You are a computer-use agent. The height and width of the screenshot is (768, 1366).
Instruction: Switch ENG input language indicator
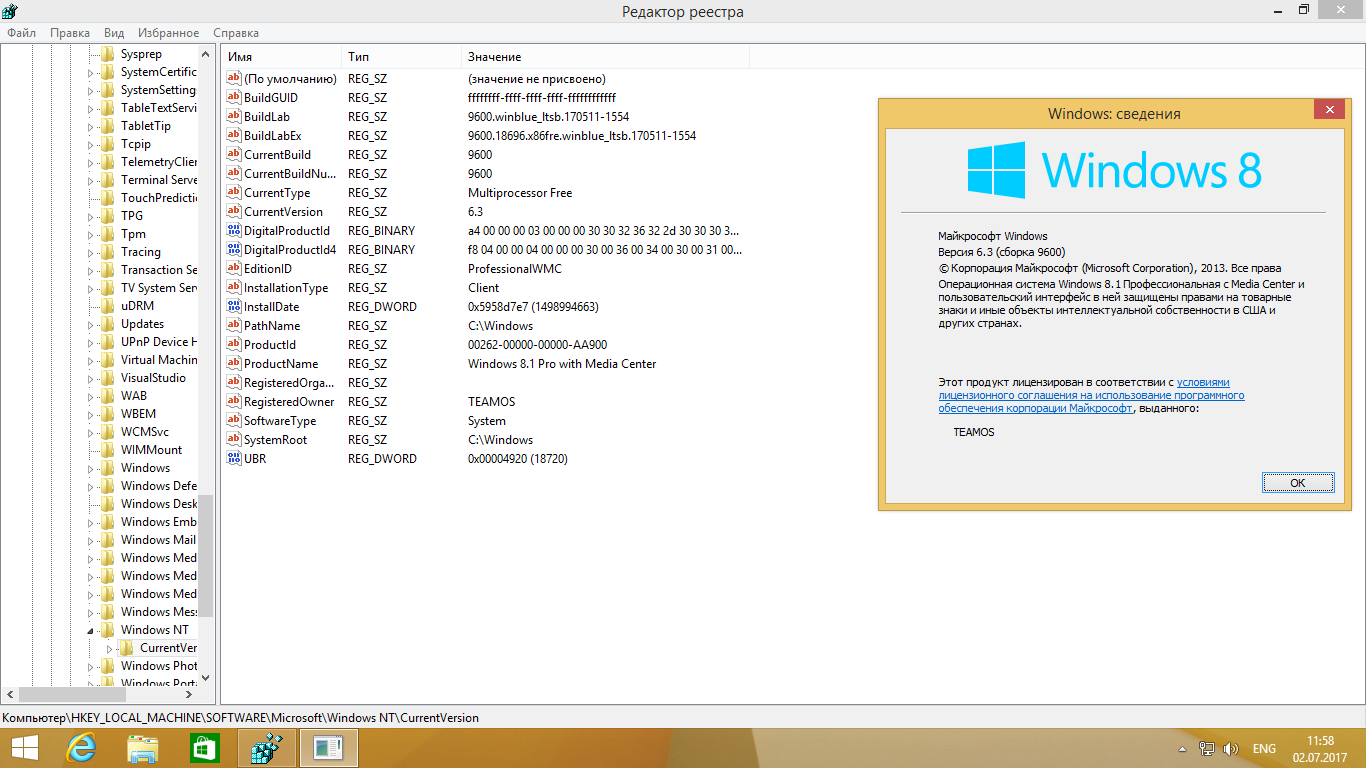pos(1264,749)
